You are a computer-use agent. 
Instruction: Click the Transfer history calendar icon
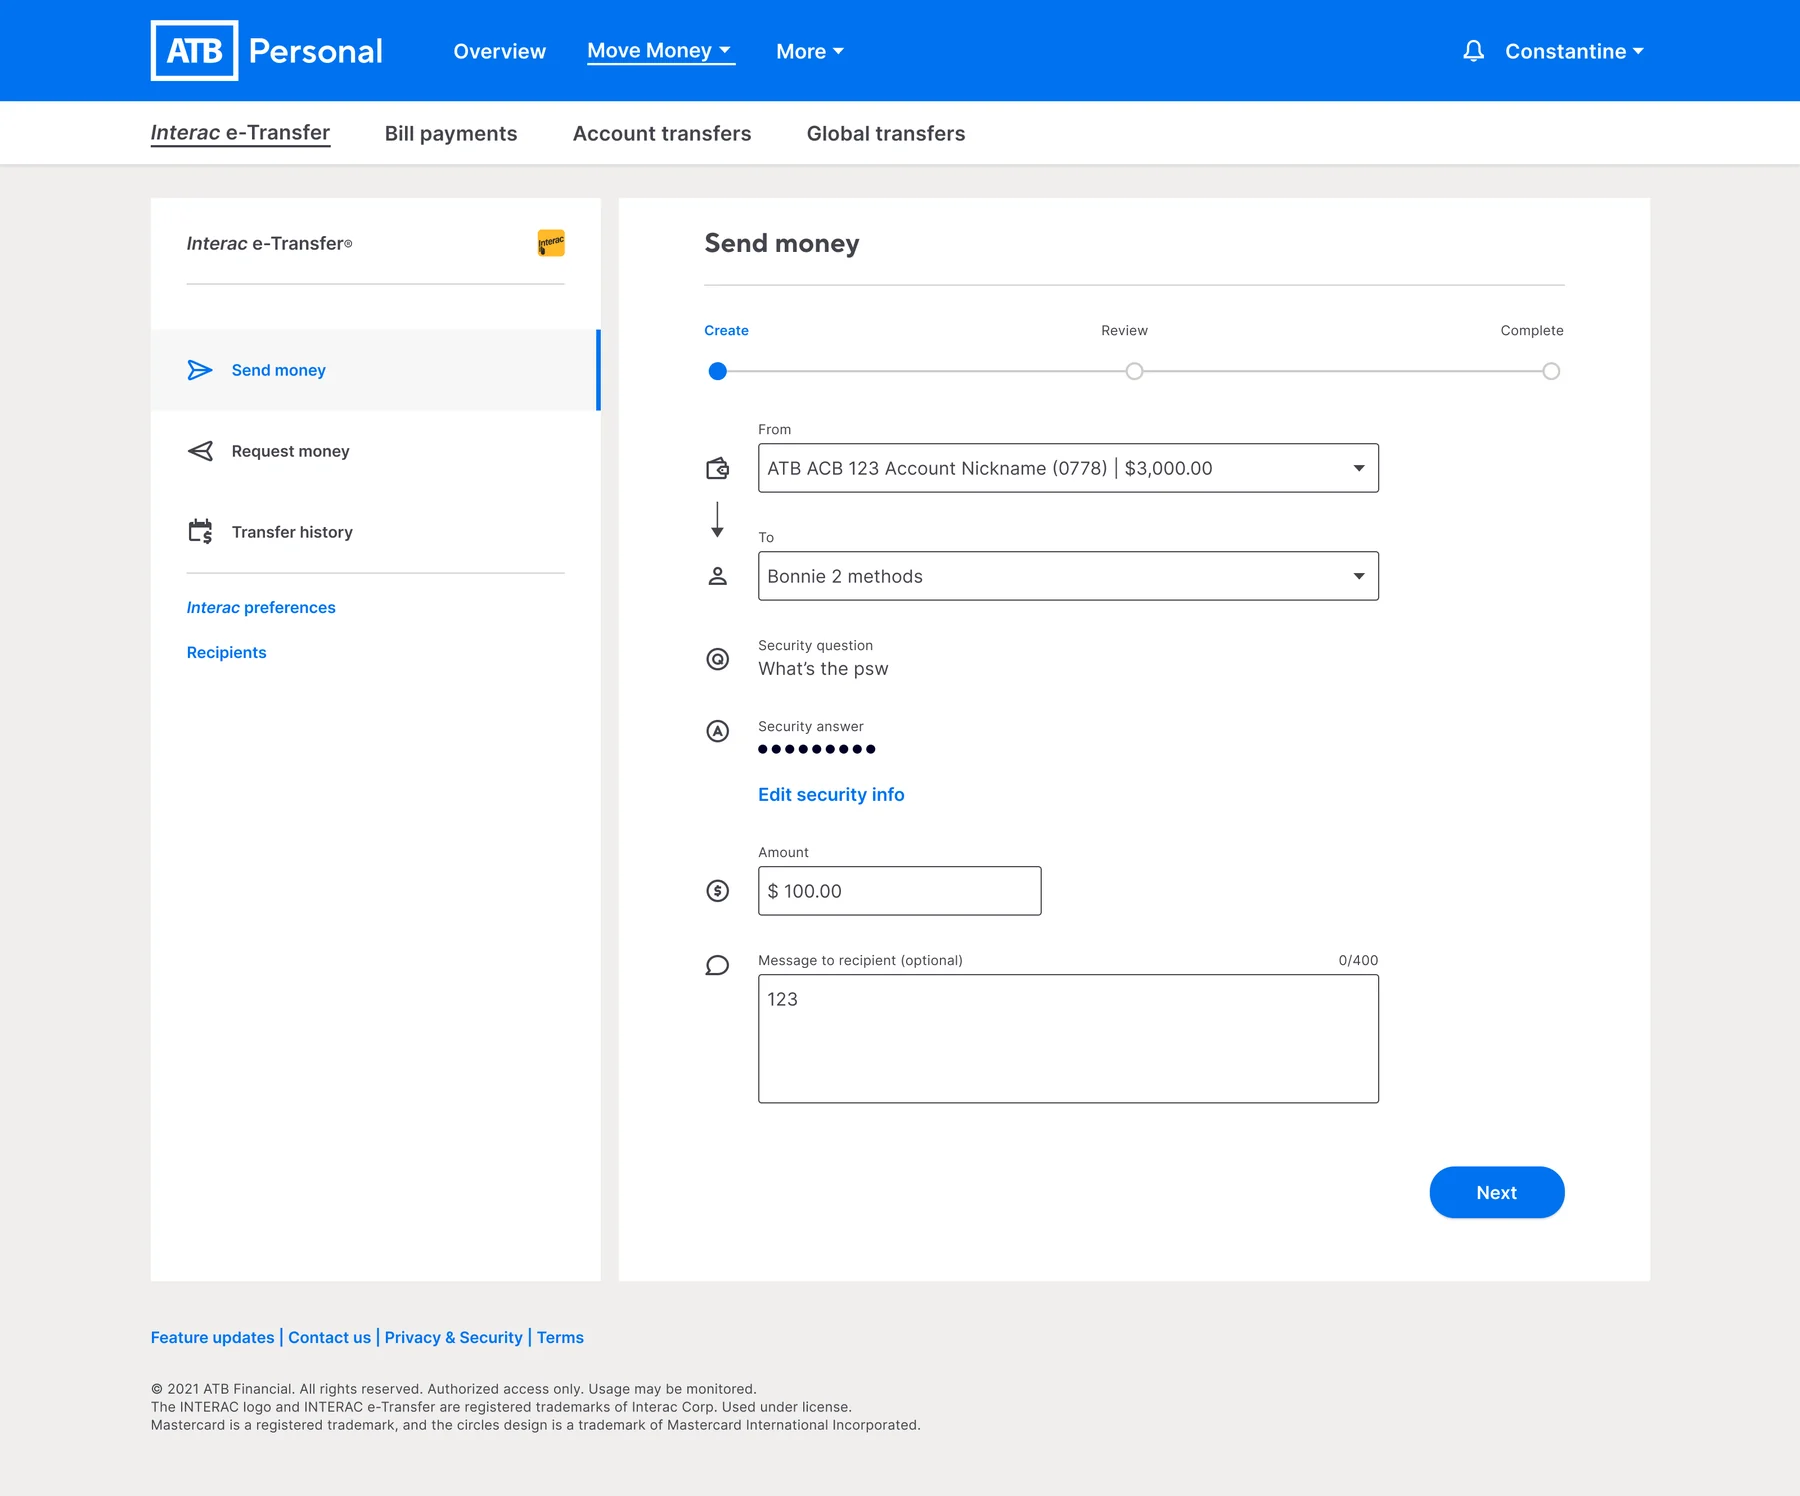point(200,531)
